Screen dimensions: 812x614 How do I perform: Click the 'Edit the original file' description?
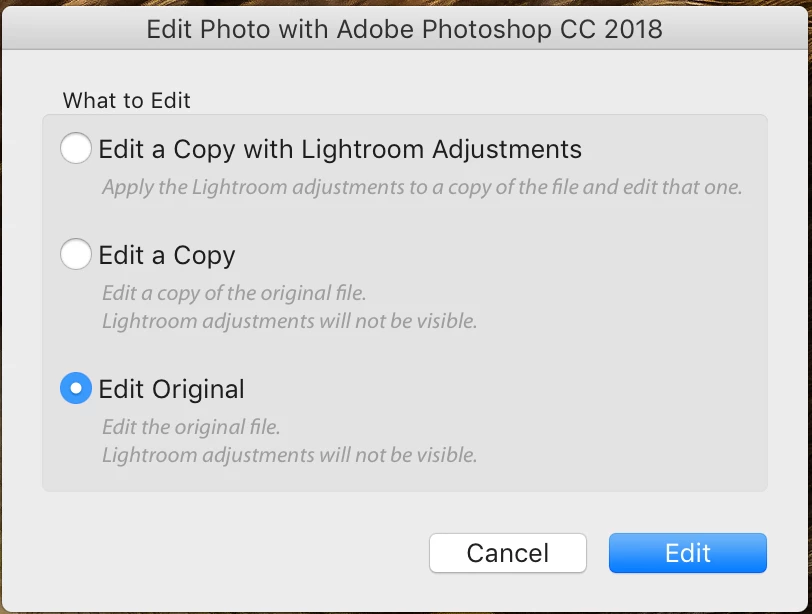point(191,427)
